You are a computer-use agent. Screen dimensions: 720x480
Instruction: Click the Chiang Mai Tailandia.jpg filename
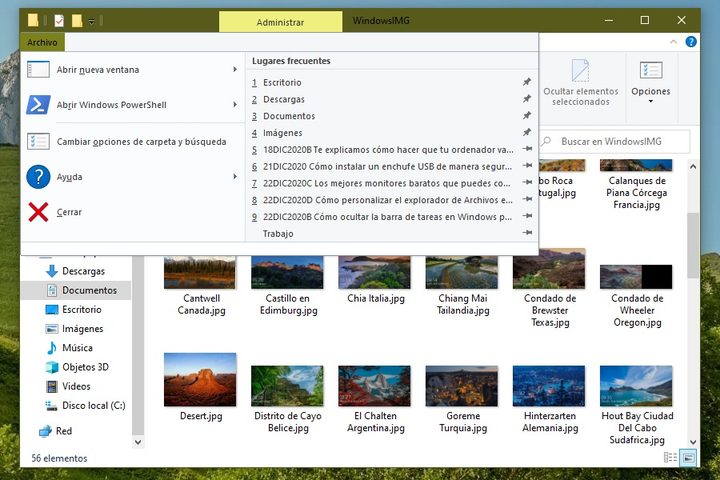click(463, 304)
